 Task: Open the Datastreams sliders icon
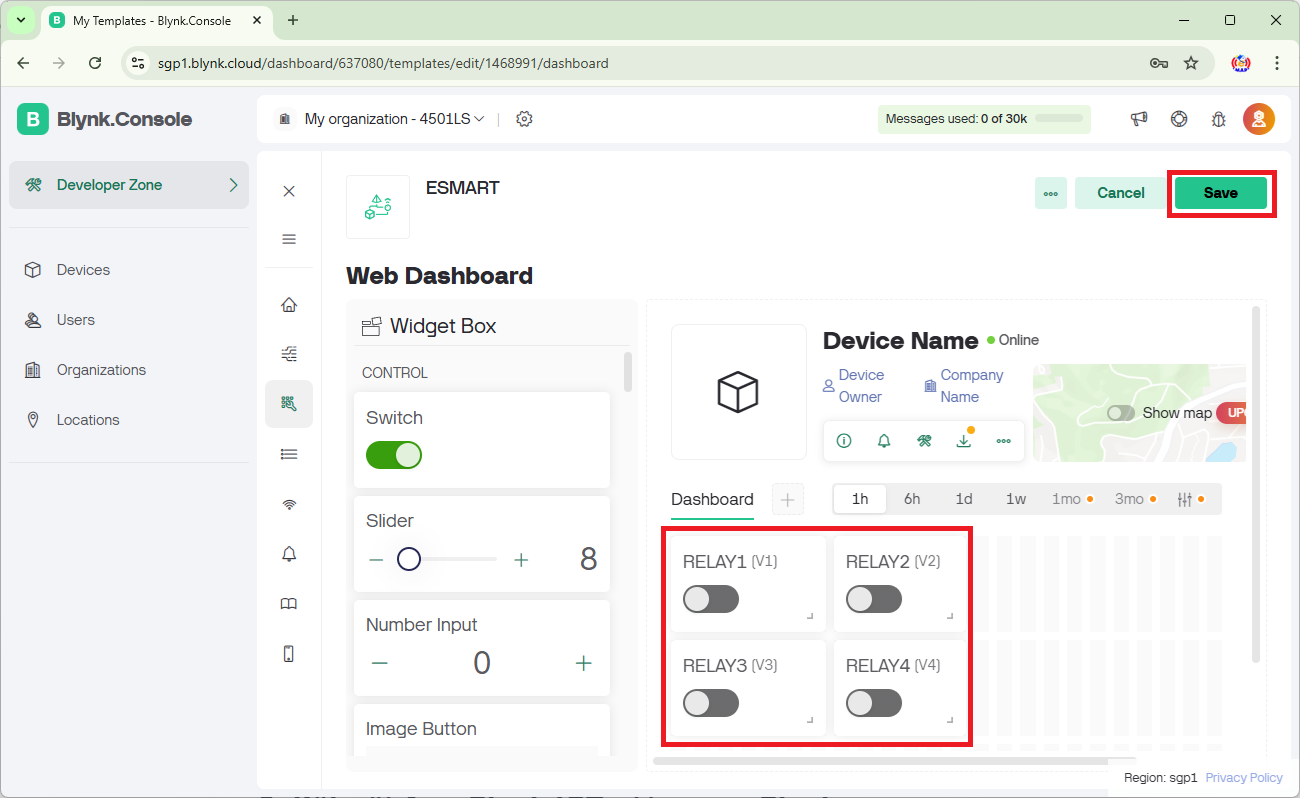pos(289,354)
